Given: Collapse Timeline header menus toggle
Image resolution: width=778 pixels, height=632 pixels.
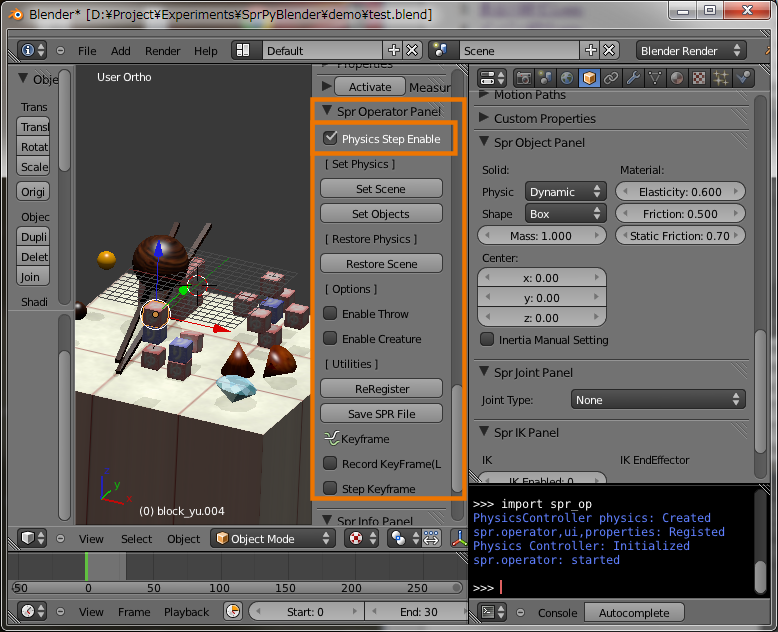Looking at the screenshot, I should tap(61, 611).
